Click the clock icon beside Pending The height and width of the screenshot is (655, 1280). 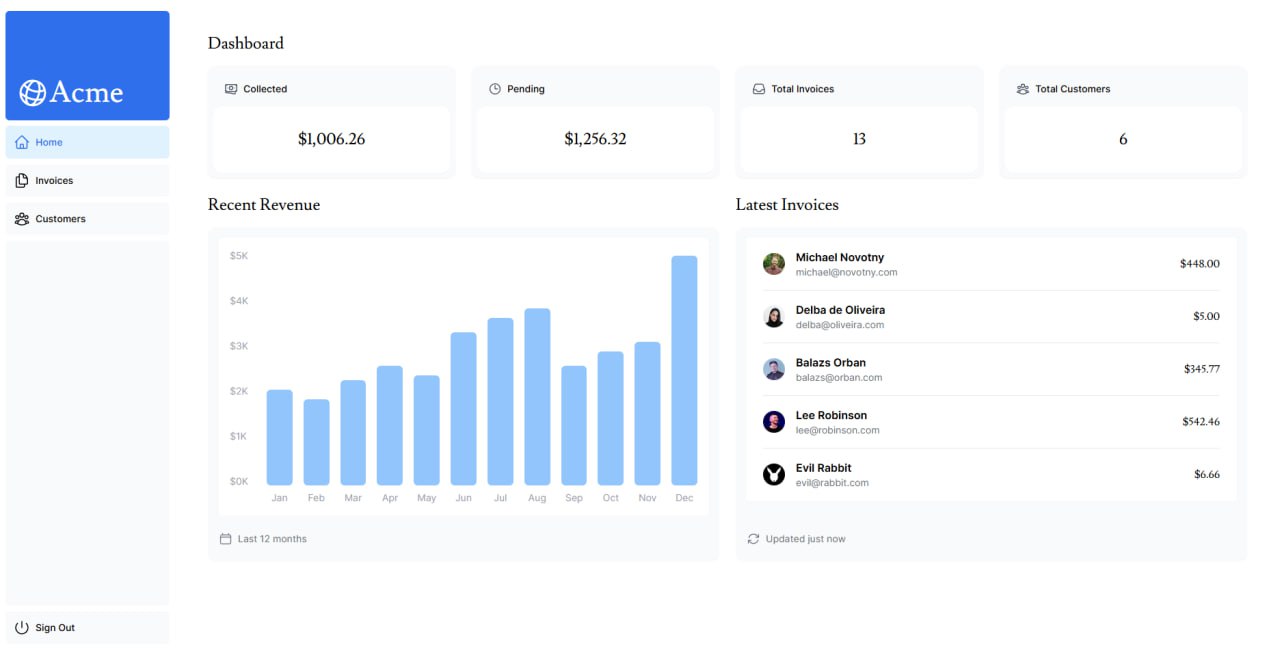point(495,89)
